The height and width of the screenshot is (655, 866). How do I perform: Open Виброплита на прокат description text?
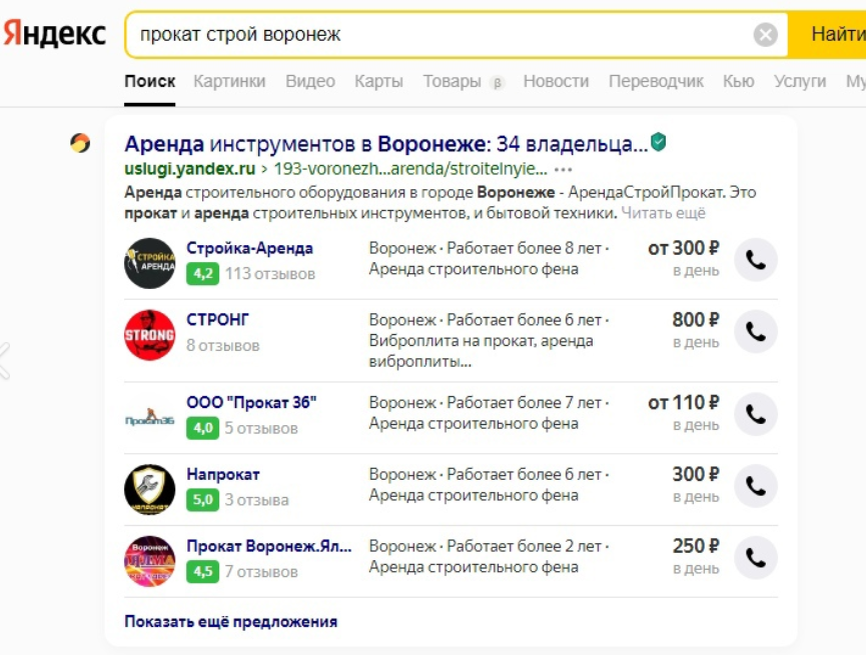(481, 351)
